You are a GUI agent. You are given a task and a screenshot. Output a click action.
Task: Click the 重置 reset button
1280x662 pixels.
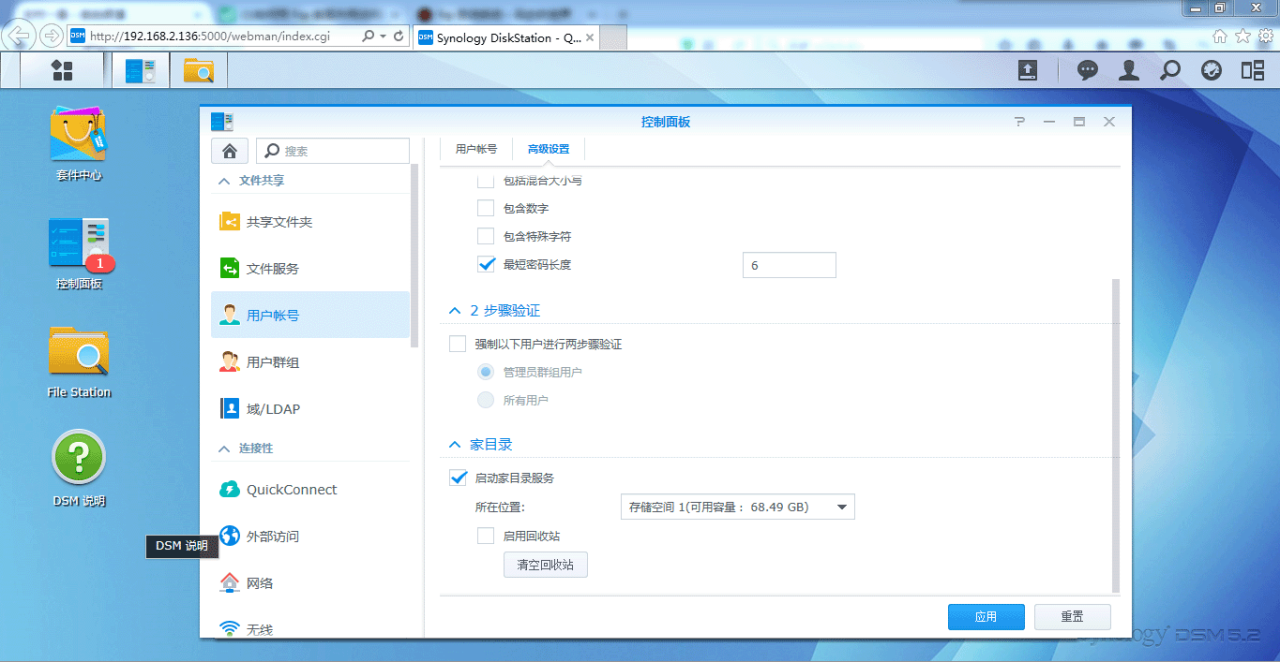(1072, 617)
